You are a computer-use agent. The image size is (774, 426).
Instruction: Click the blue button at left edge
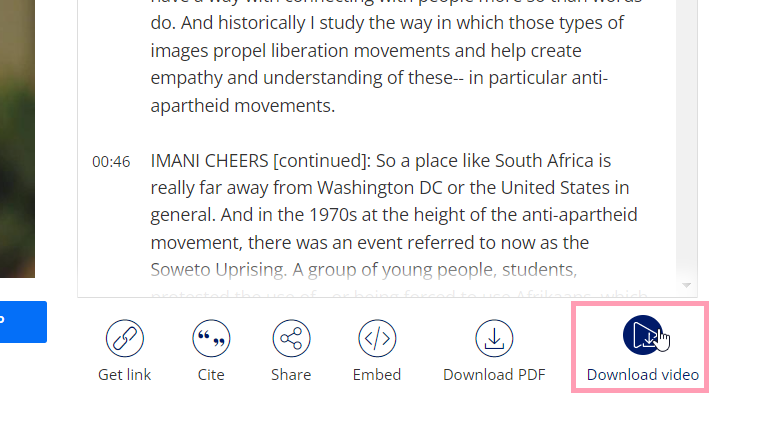[22, 321]
